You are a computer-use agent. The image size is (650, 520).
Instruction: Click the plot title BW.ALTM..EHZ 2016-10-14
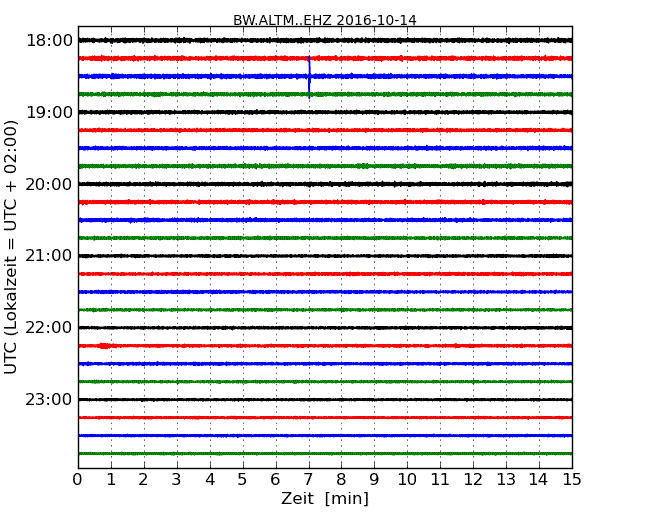pyautogui.click(x=325, y=20)
